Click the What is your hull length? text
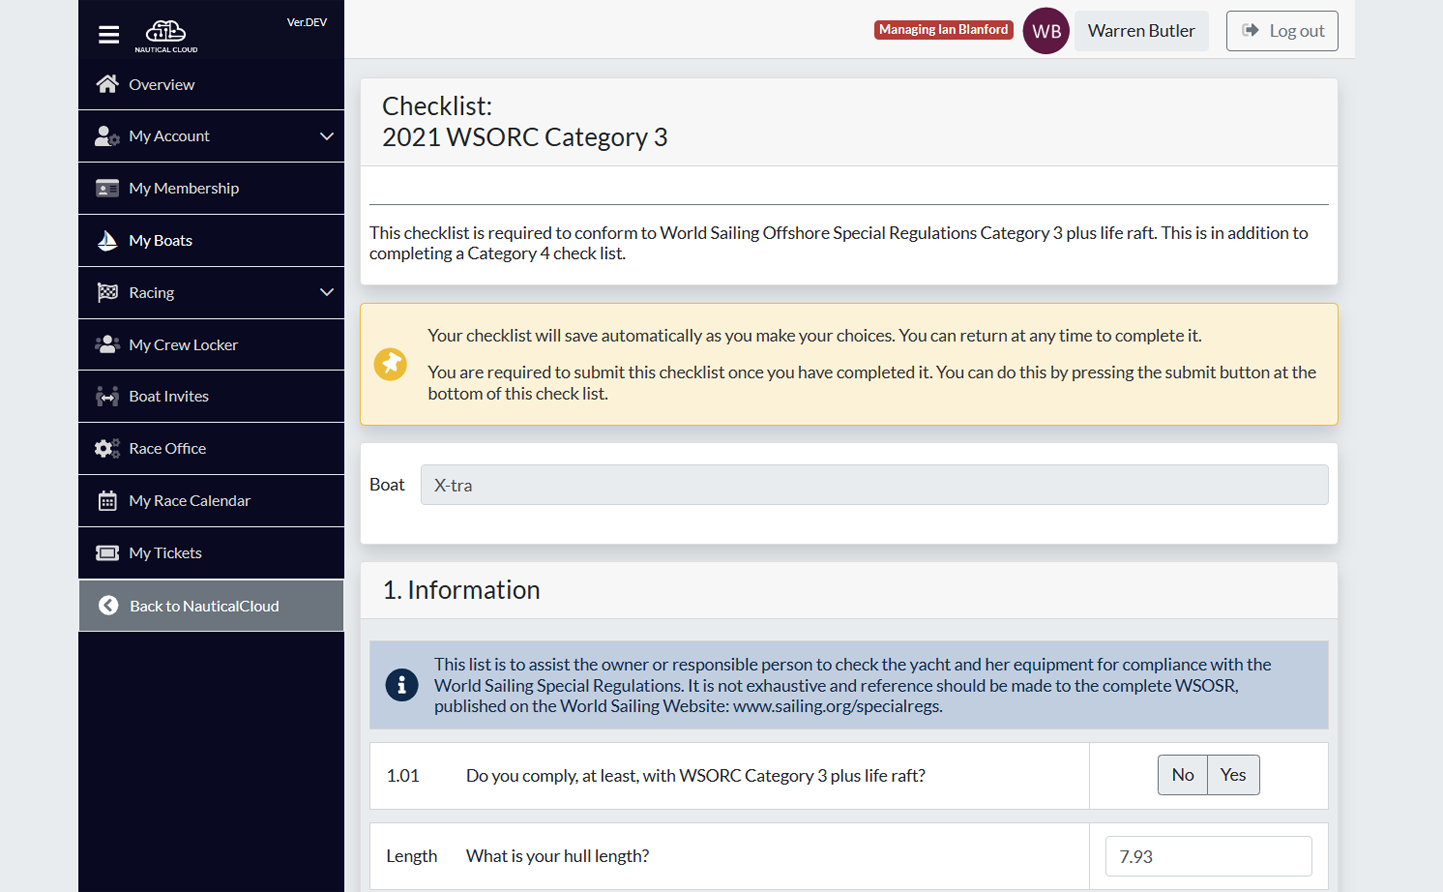This screenshot has height=892, width=1443. [x=557, y=856]
